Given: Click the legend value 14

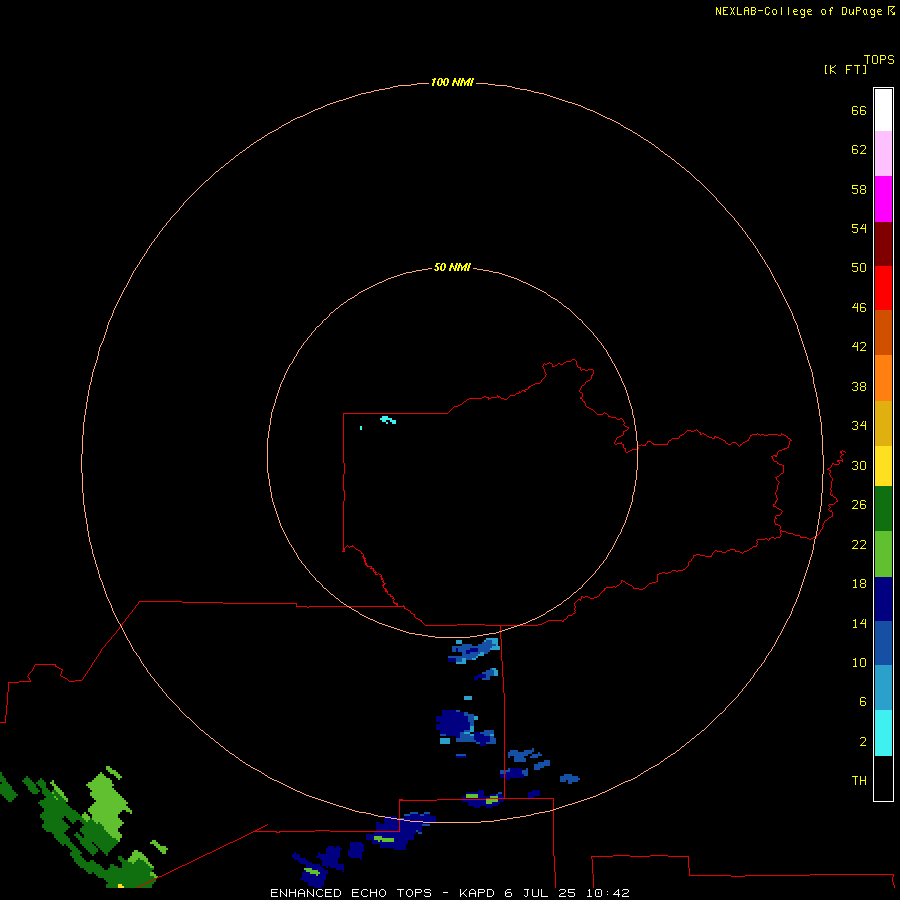Looking at the screenshot, I should click(x=859, y=623).
